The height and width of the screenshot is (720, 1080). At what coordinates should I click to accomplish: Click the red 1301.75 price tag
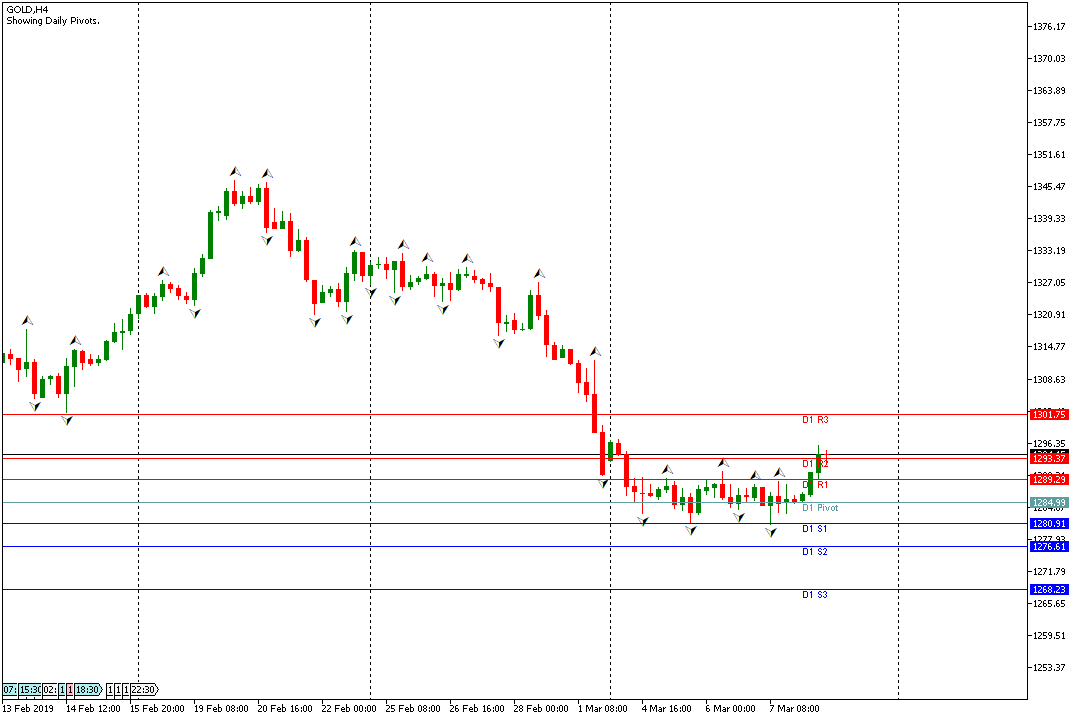(1049, 414)
